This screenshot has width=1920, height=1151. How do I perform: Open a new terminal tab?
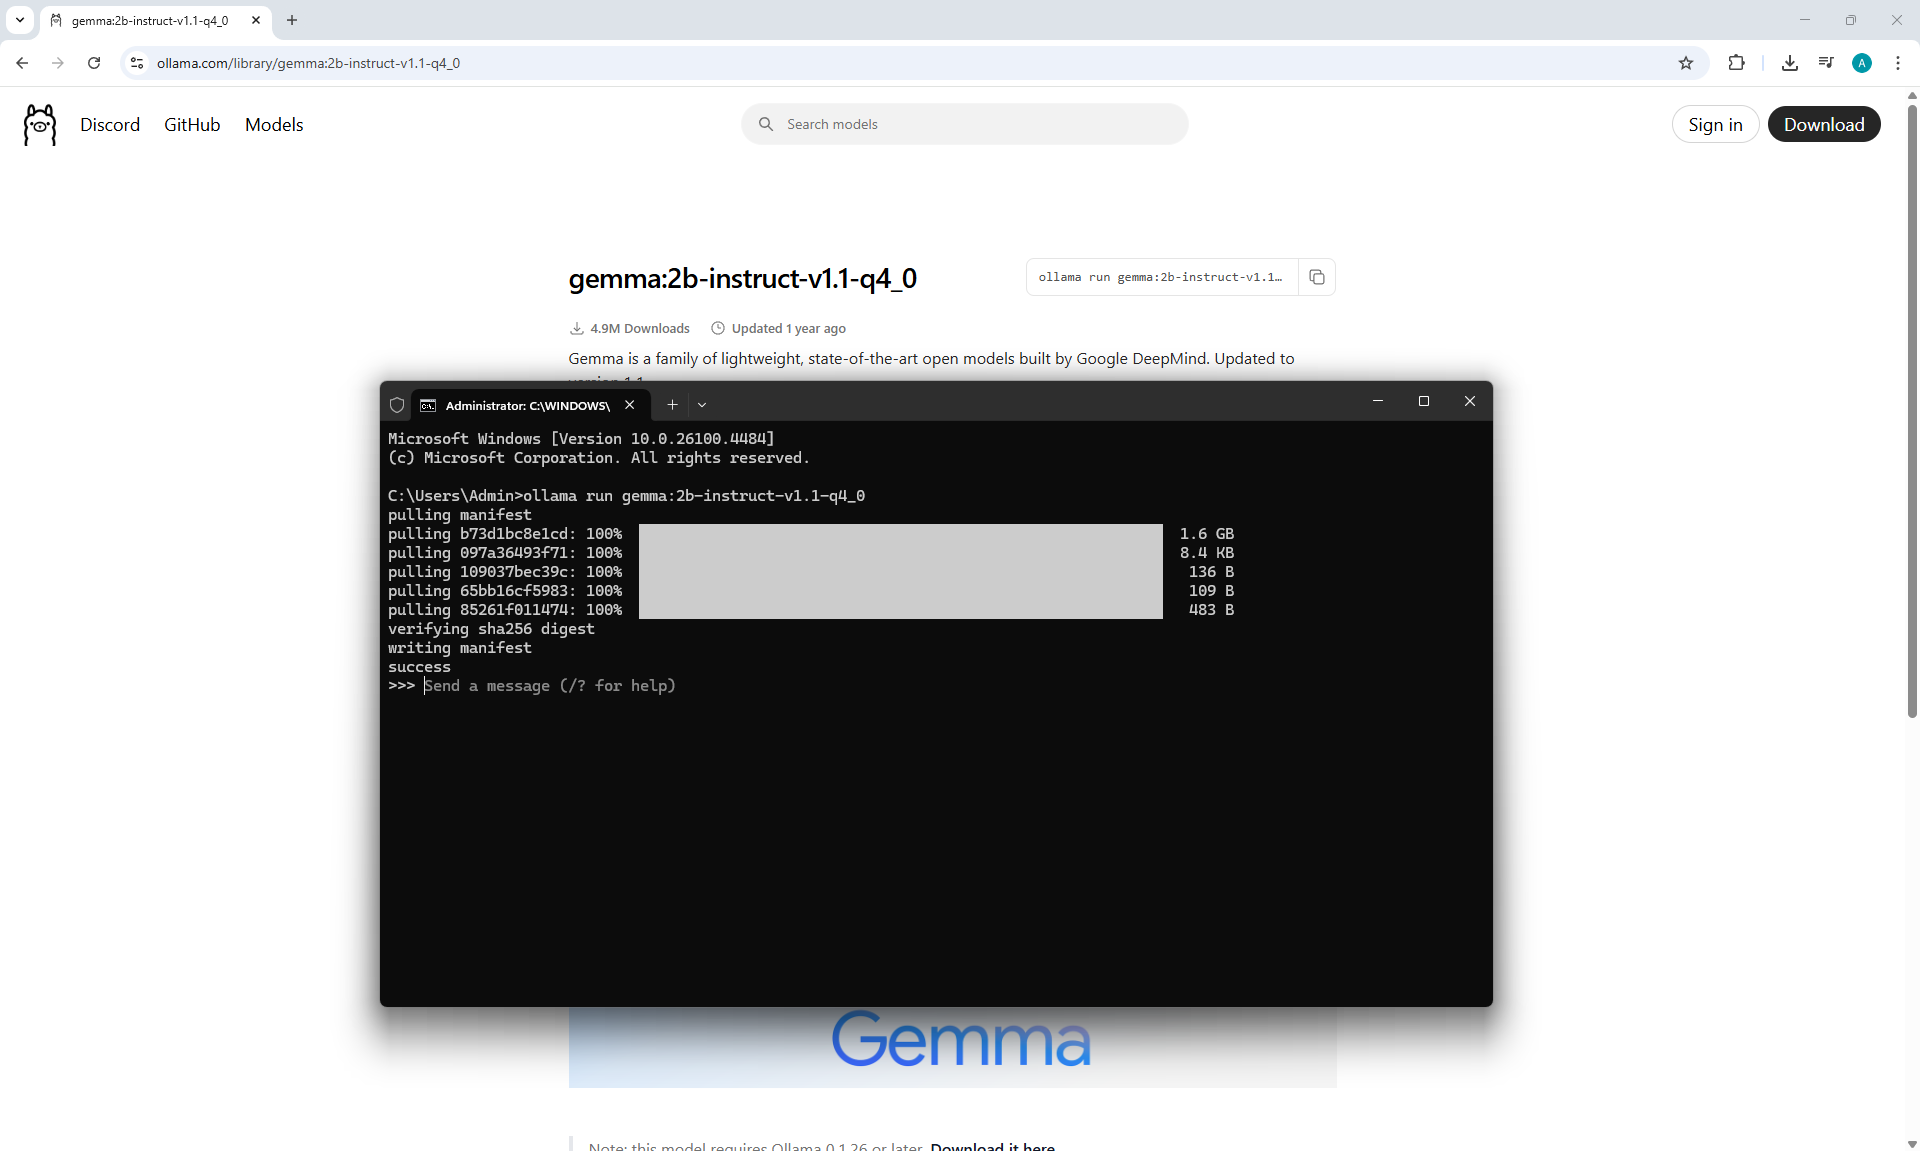coord(672,405)
